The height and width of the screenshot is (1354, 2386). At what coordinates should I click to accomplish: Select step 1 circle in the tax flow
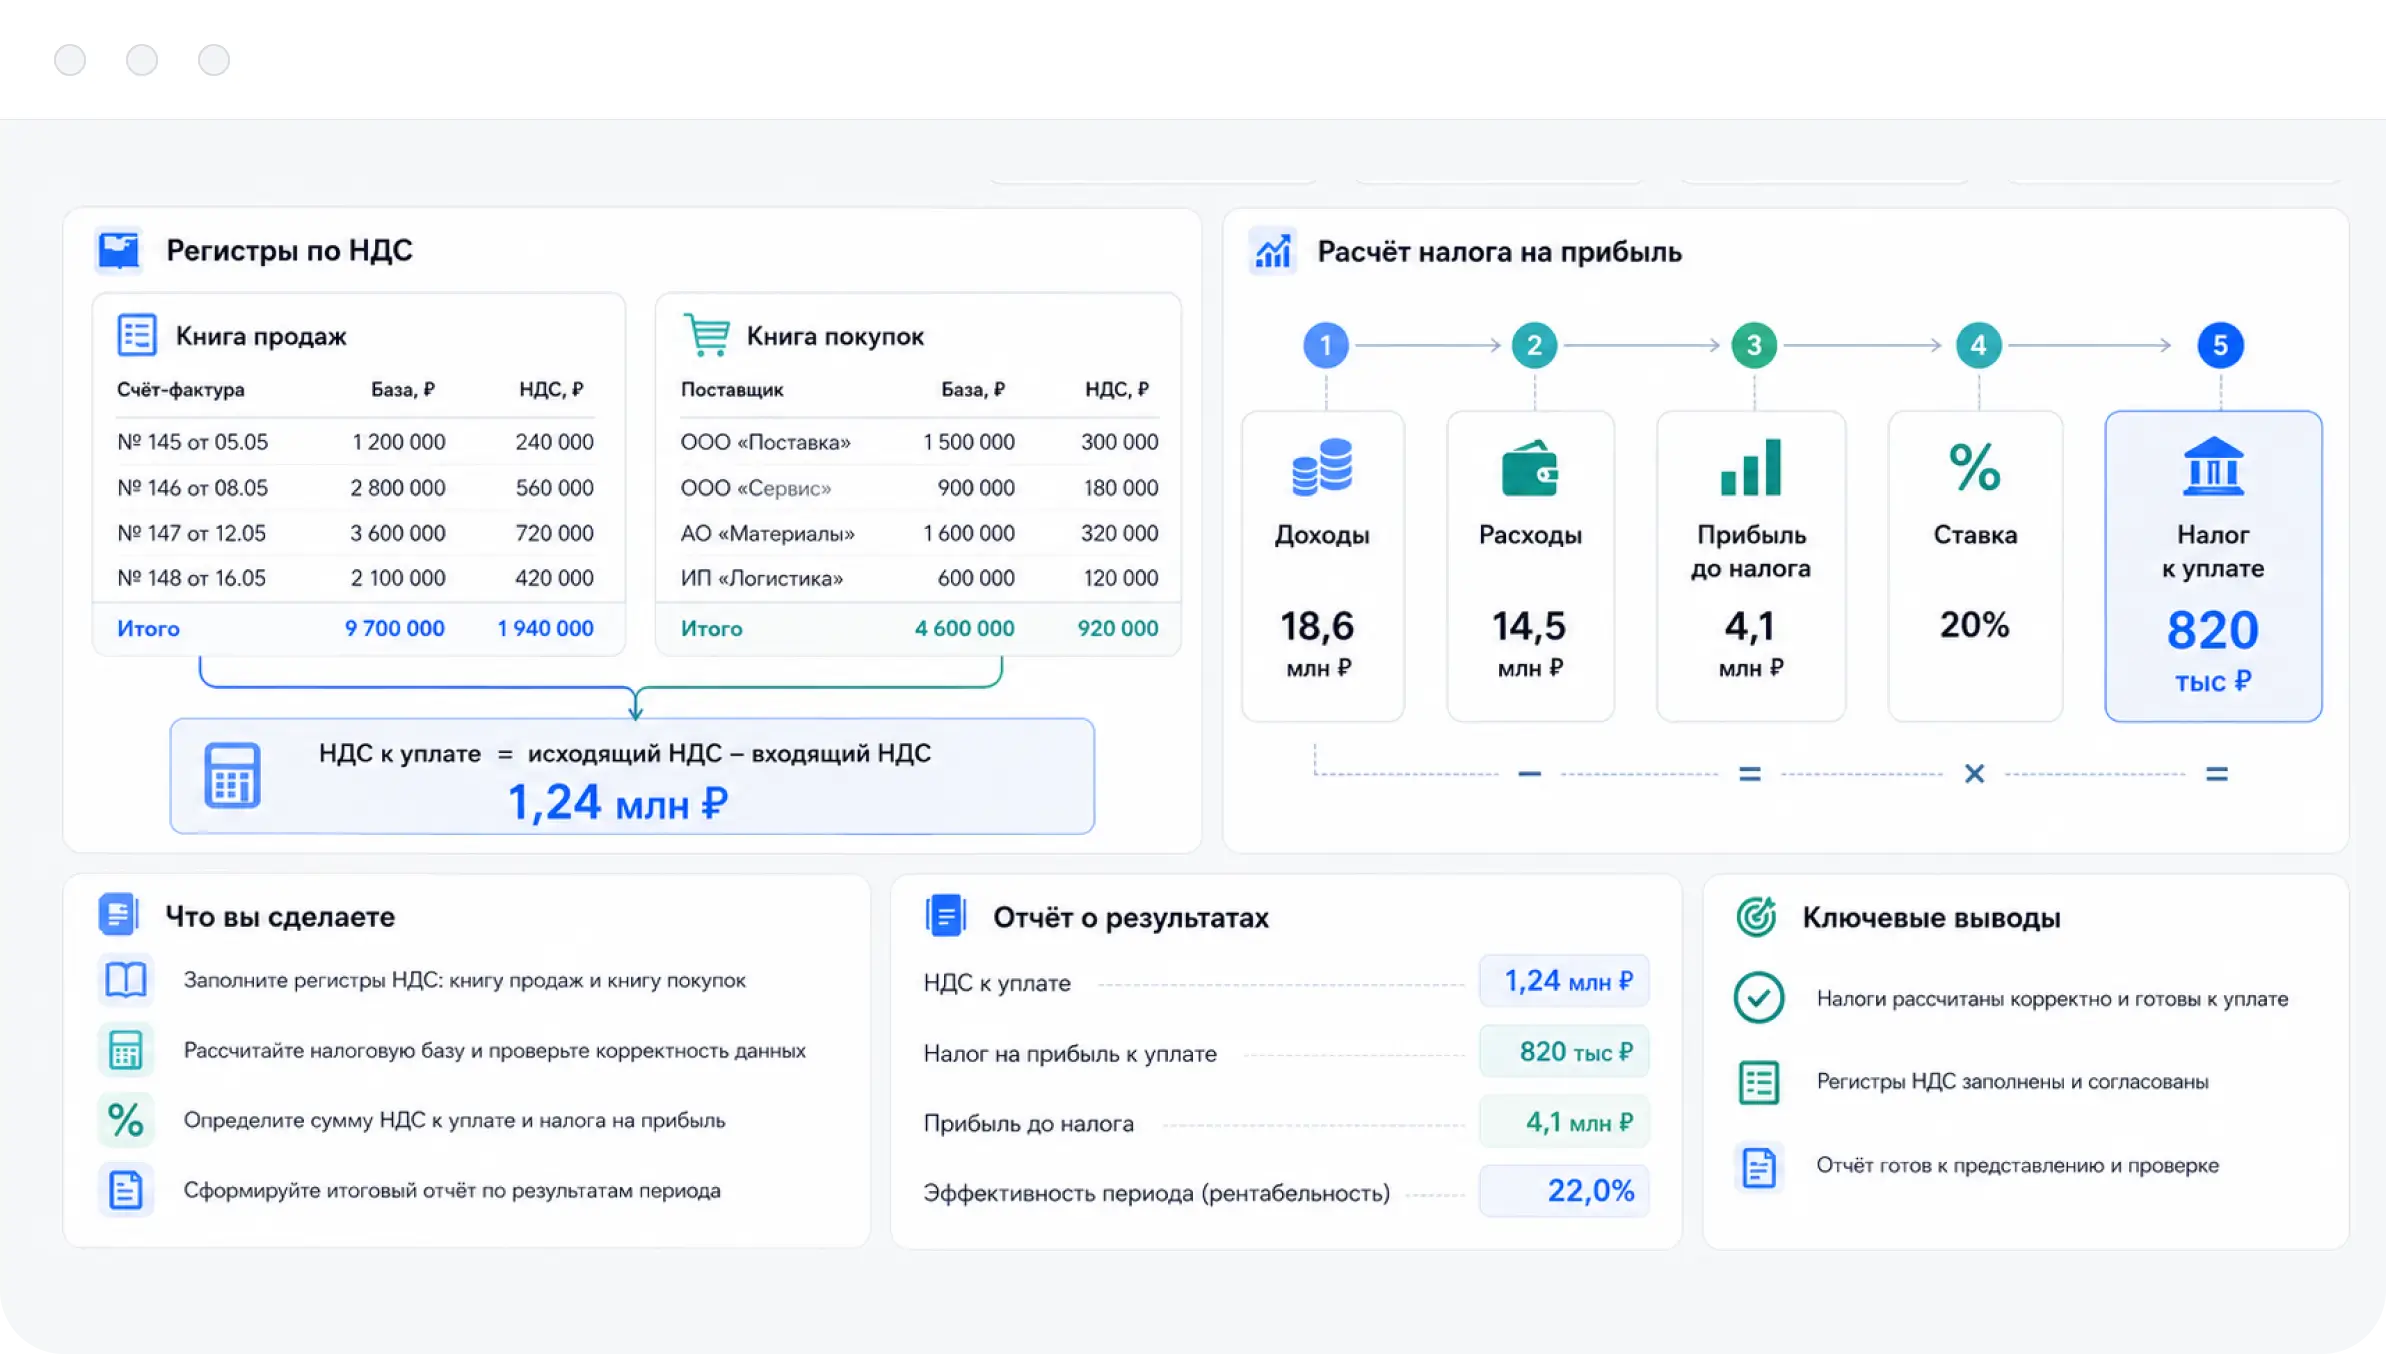(1326, 345)
